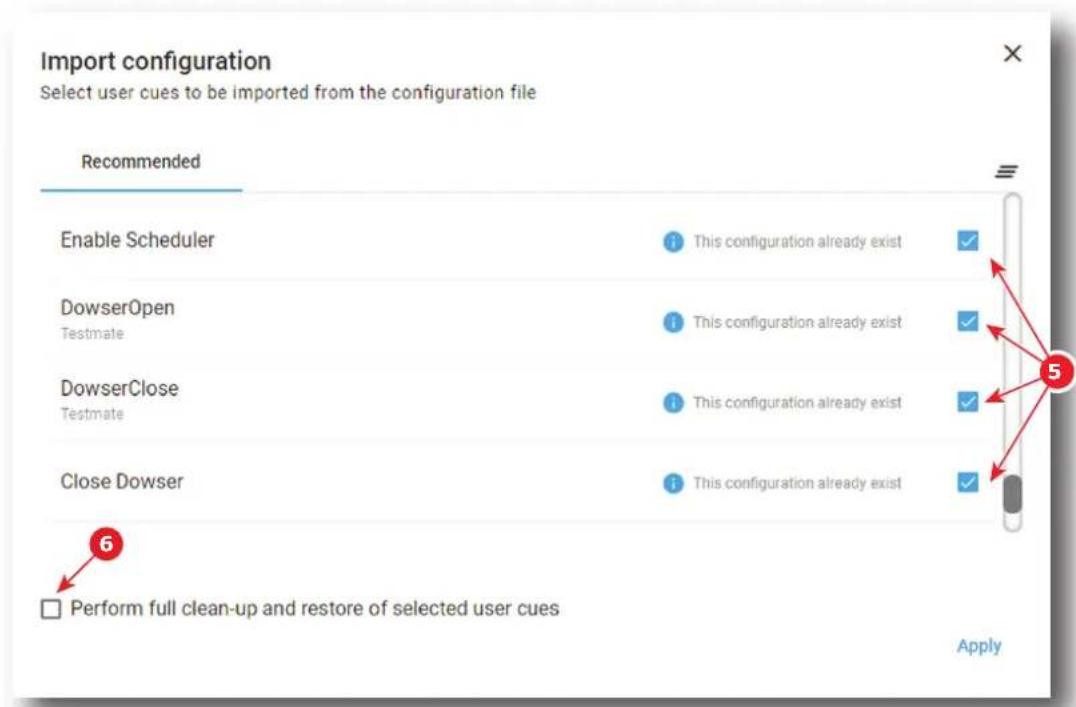Apply the selected import configuration
Image resolution: width=1076 pixels, height=707 pixels.
[x=979, y=646]
